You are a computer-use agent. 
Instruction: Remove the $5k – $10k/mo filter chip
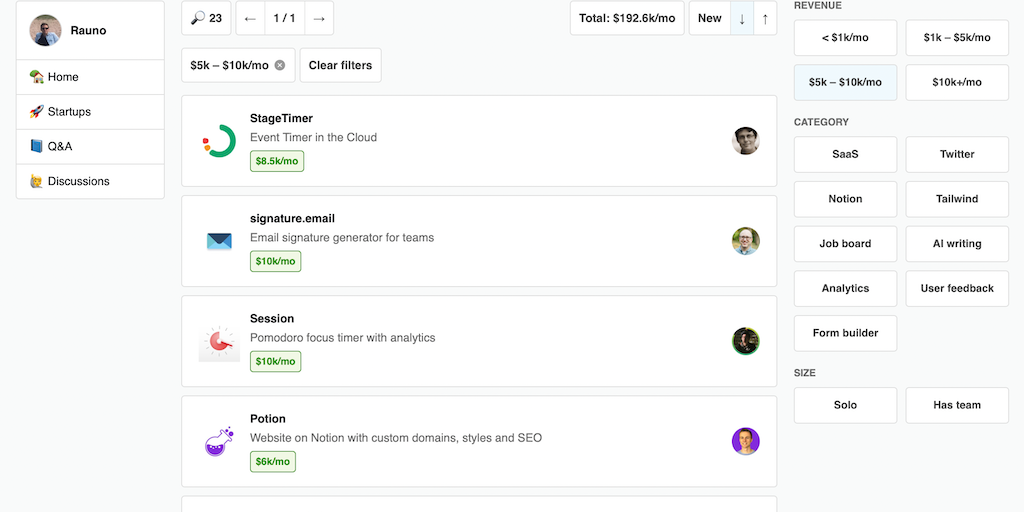280,65
